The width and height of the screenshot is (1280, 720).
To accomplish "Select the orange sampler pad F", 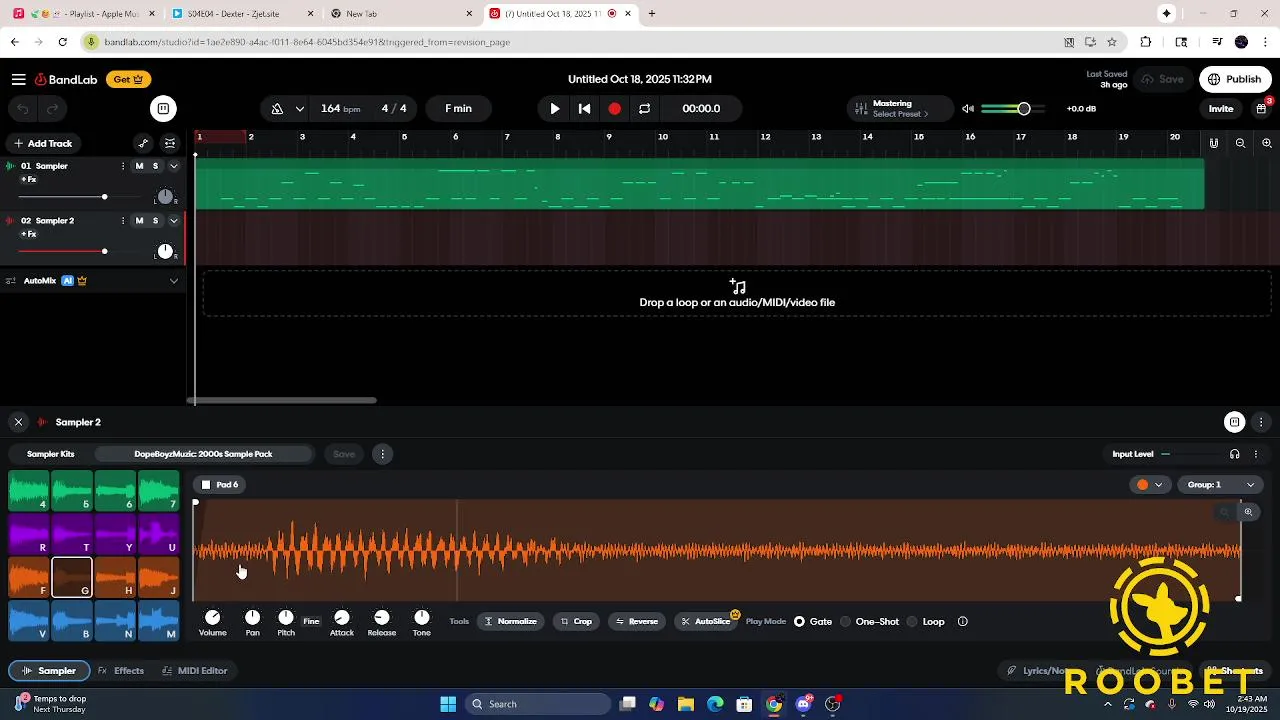I will point(28,577).
